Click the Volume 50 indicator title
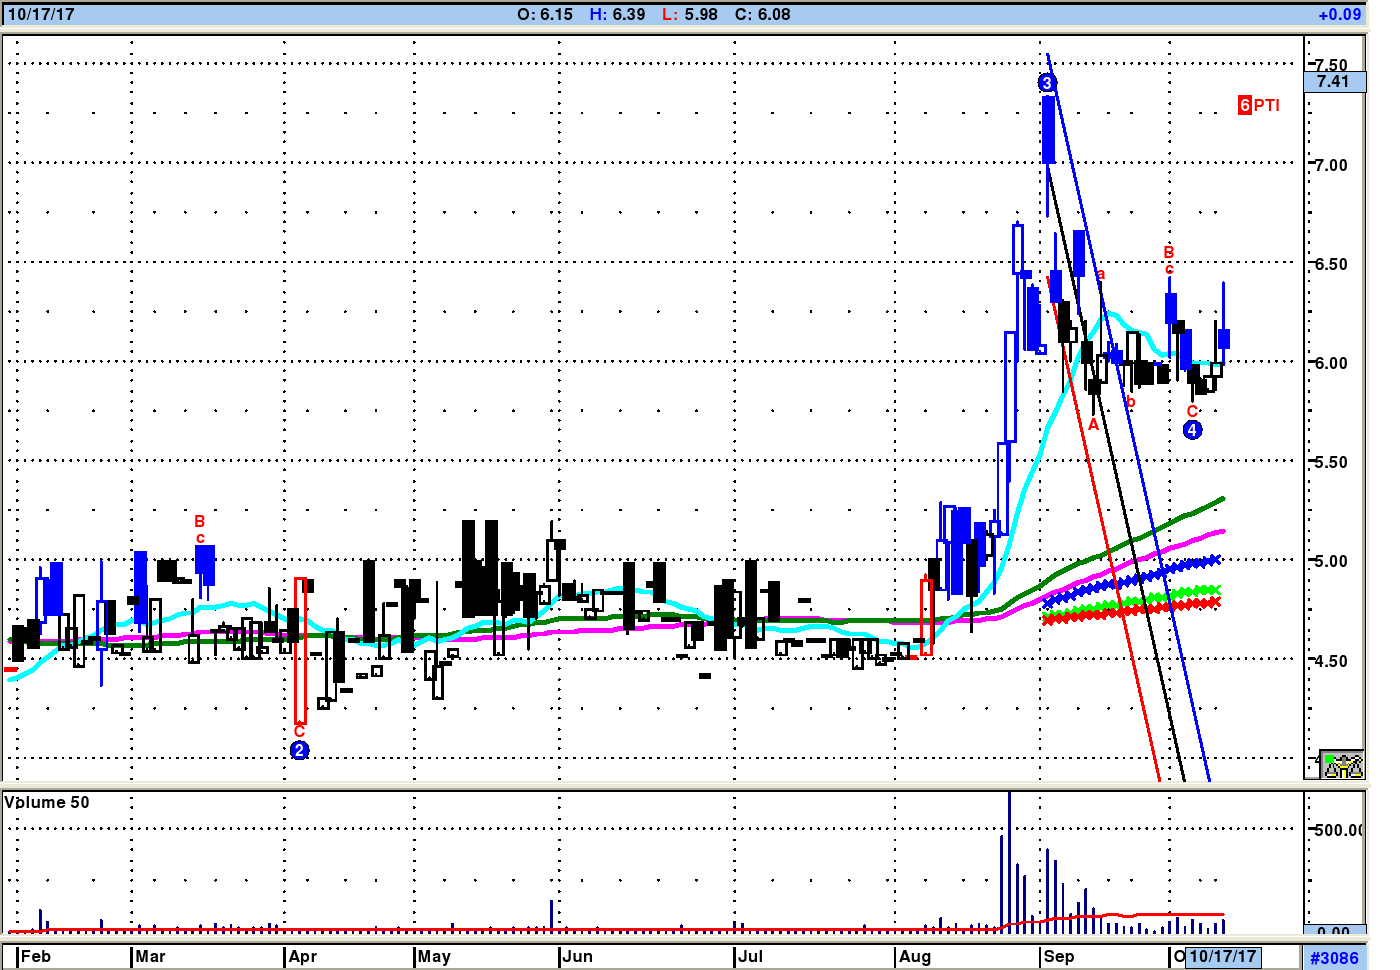Viewport: 1400px width, 970px height. (x=47, y=802)
